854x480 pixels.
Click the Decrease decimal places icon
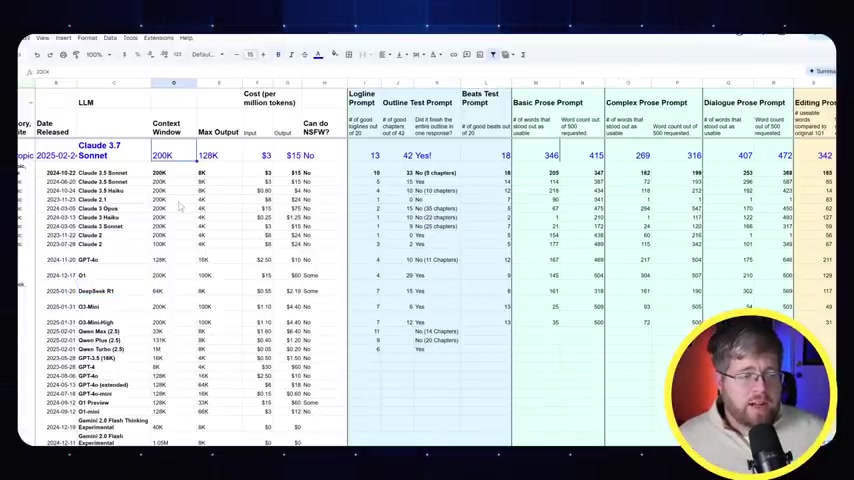tap(150, 55)
